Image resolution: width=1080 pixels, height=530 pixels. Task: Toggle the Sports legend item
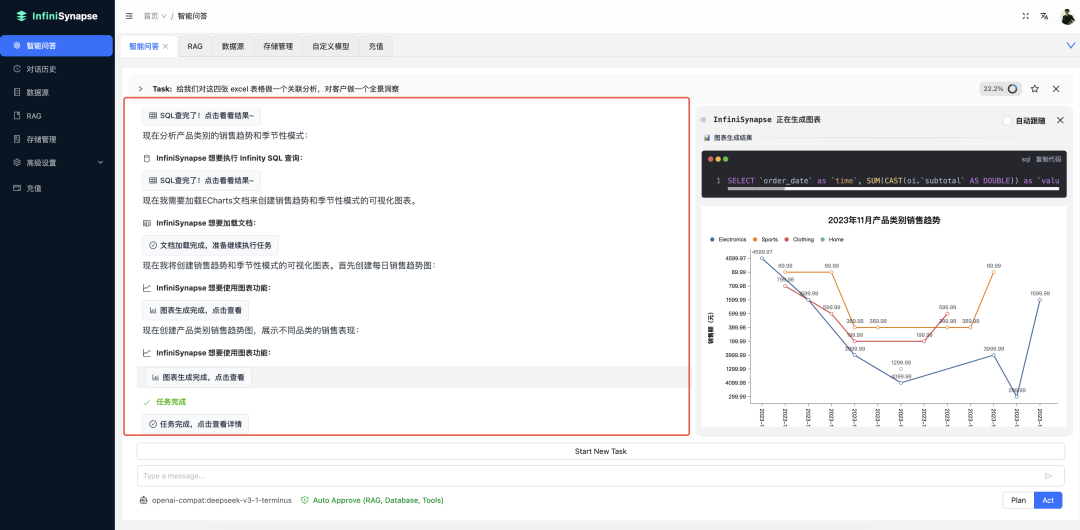(764, 239)
